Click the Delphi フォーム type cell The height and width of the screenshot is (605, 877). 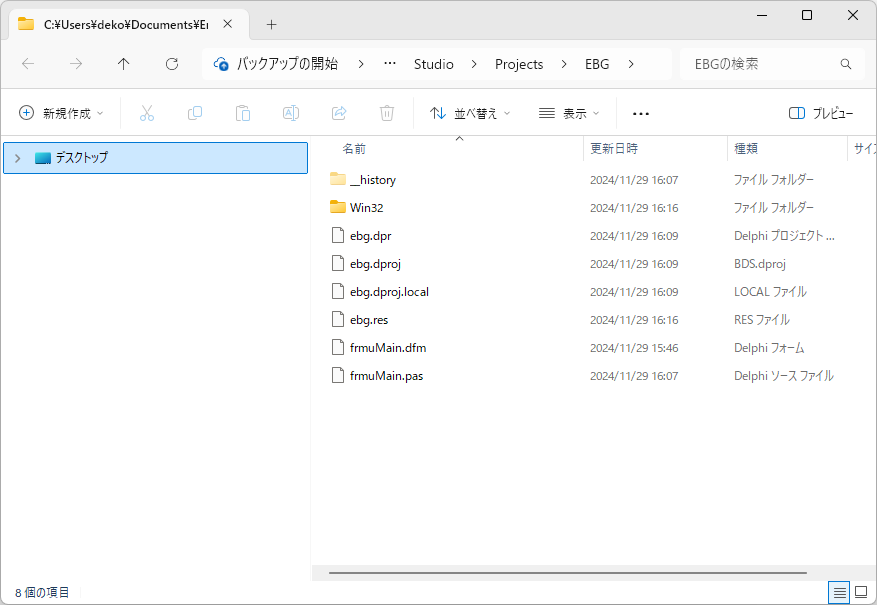769,348
